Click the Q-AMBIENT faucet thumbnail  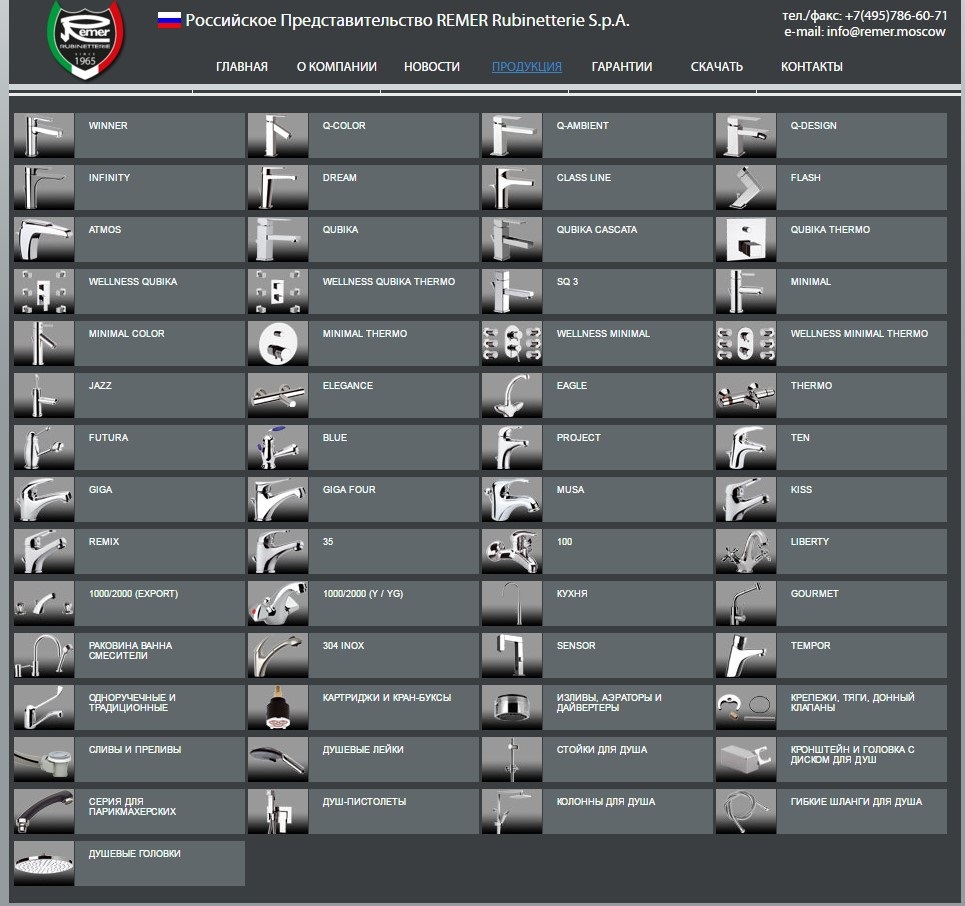tap(512, 135)
